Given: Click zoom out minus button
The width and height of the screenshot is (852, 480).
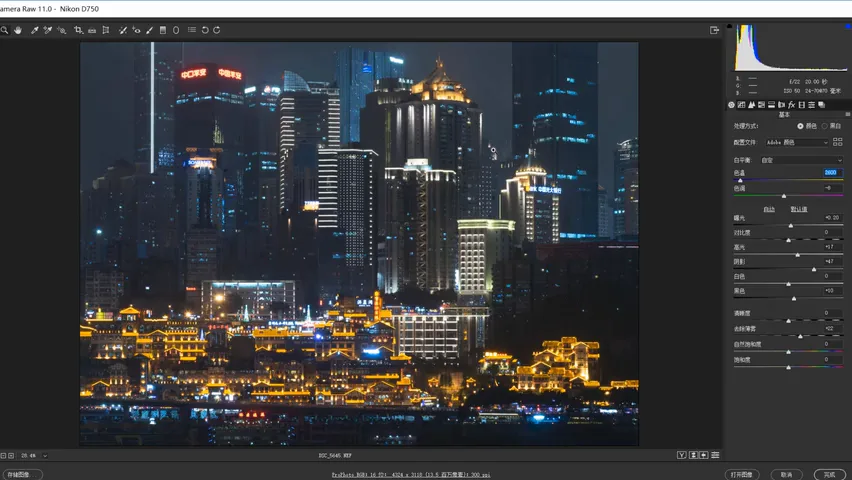Looking at the screenshot, I should point(3,456).
